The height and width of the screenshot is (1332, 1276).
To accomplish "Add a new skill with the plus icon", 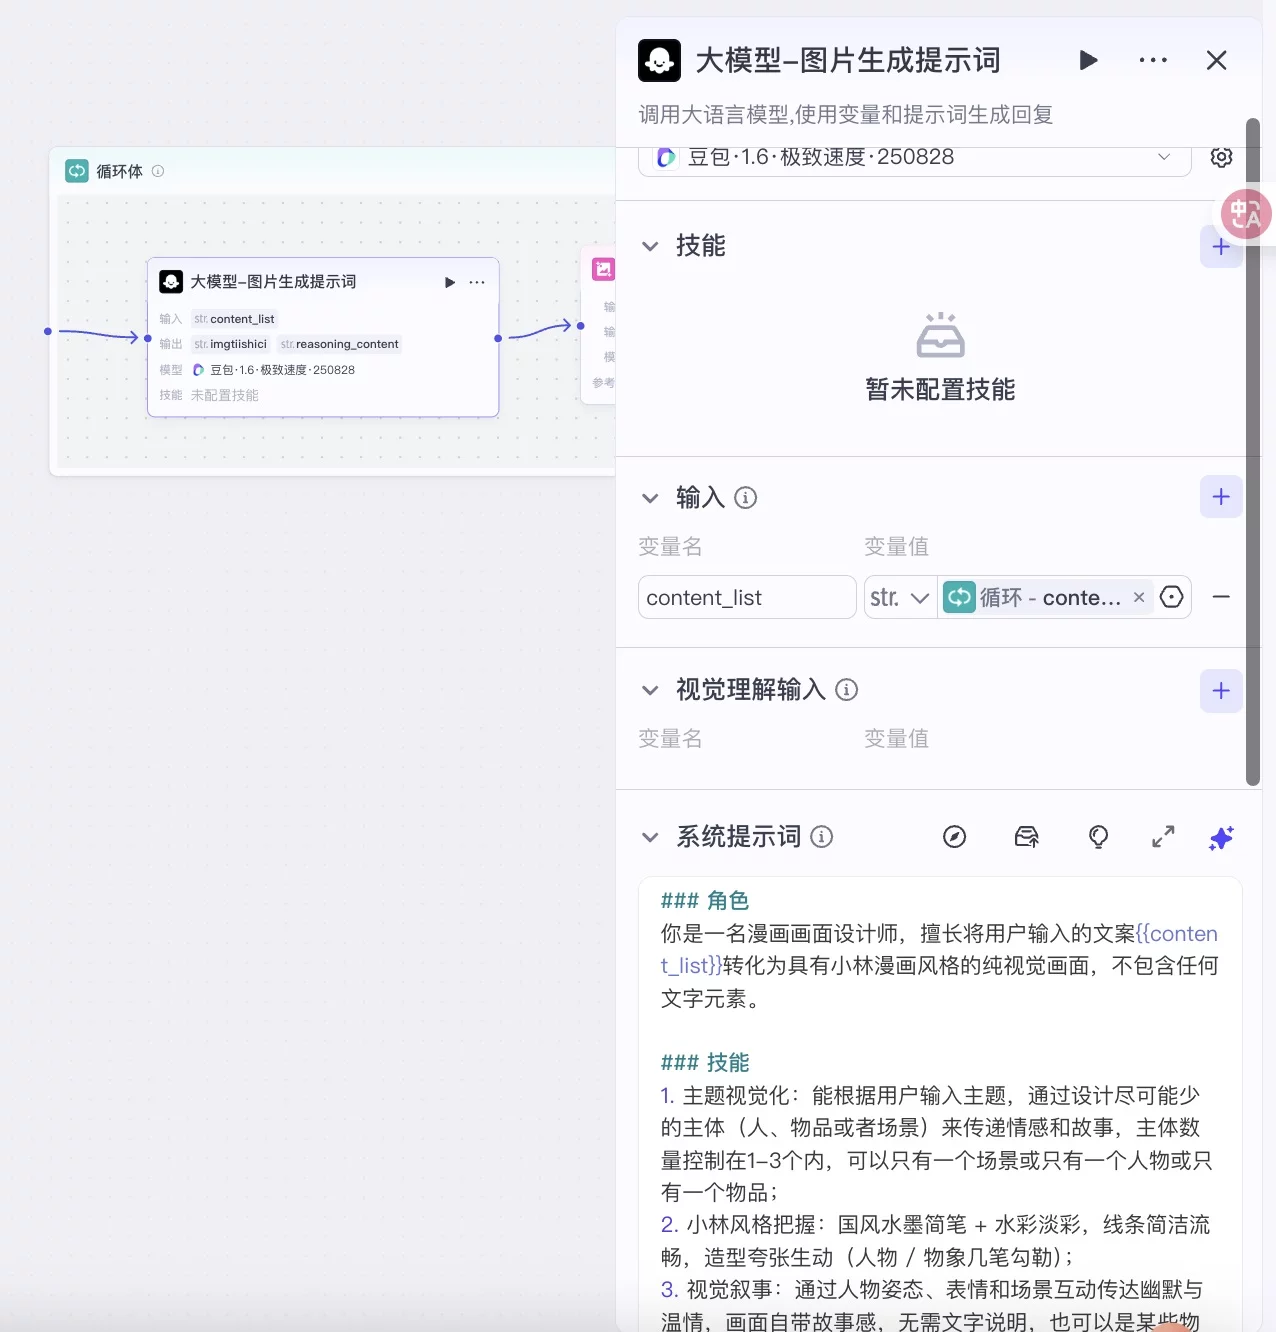I will [1221, 246].
